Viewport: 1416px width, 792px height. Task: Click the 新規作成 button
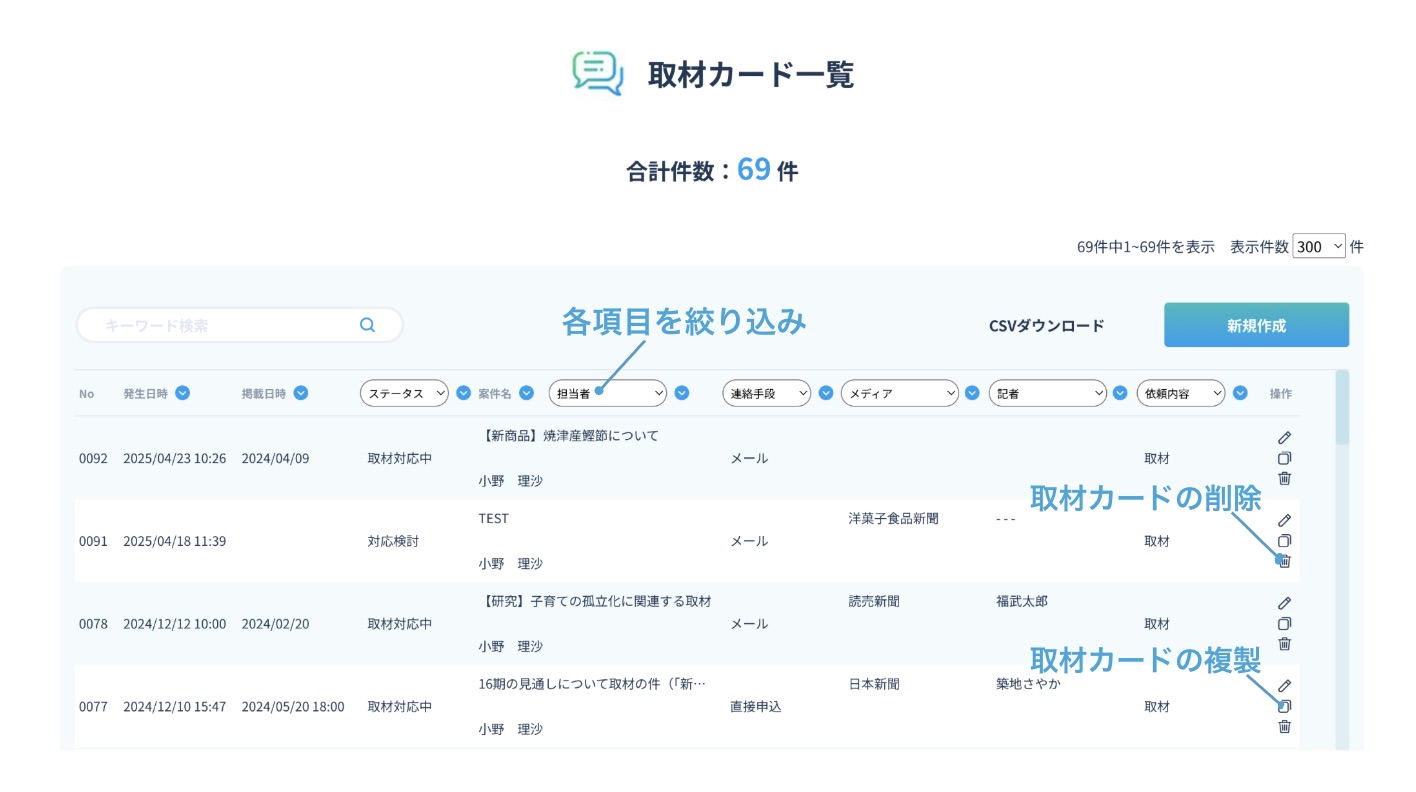[x=1256, y=325]
